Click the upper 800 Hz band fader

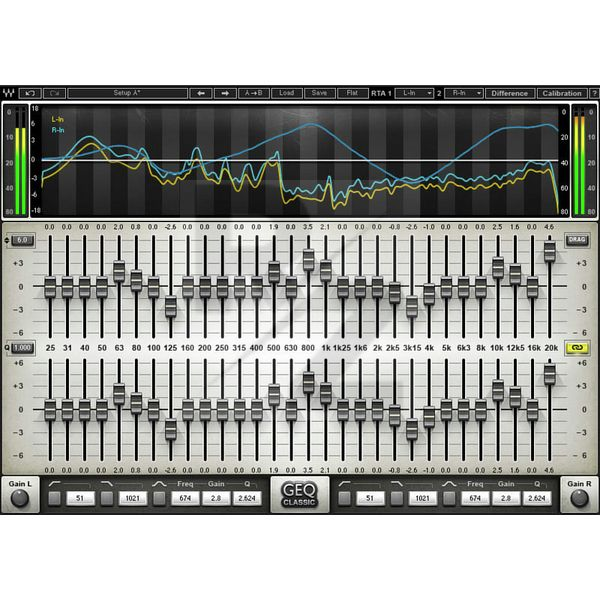[308, 259]
